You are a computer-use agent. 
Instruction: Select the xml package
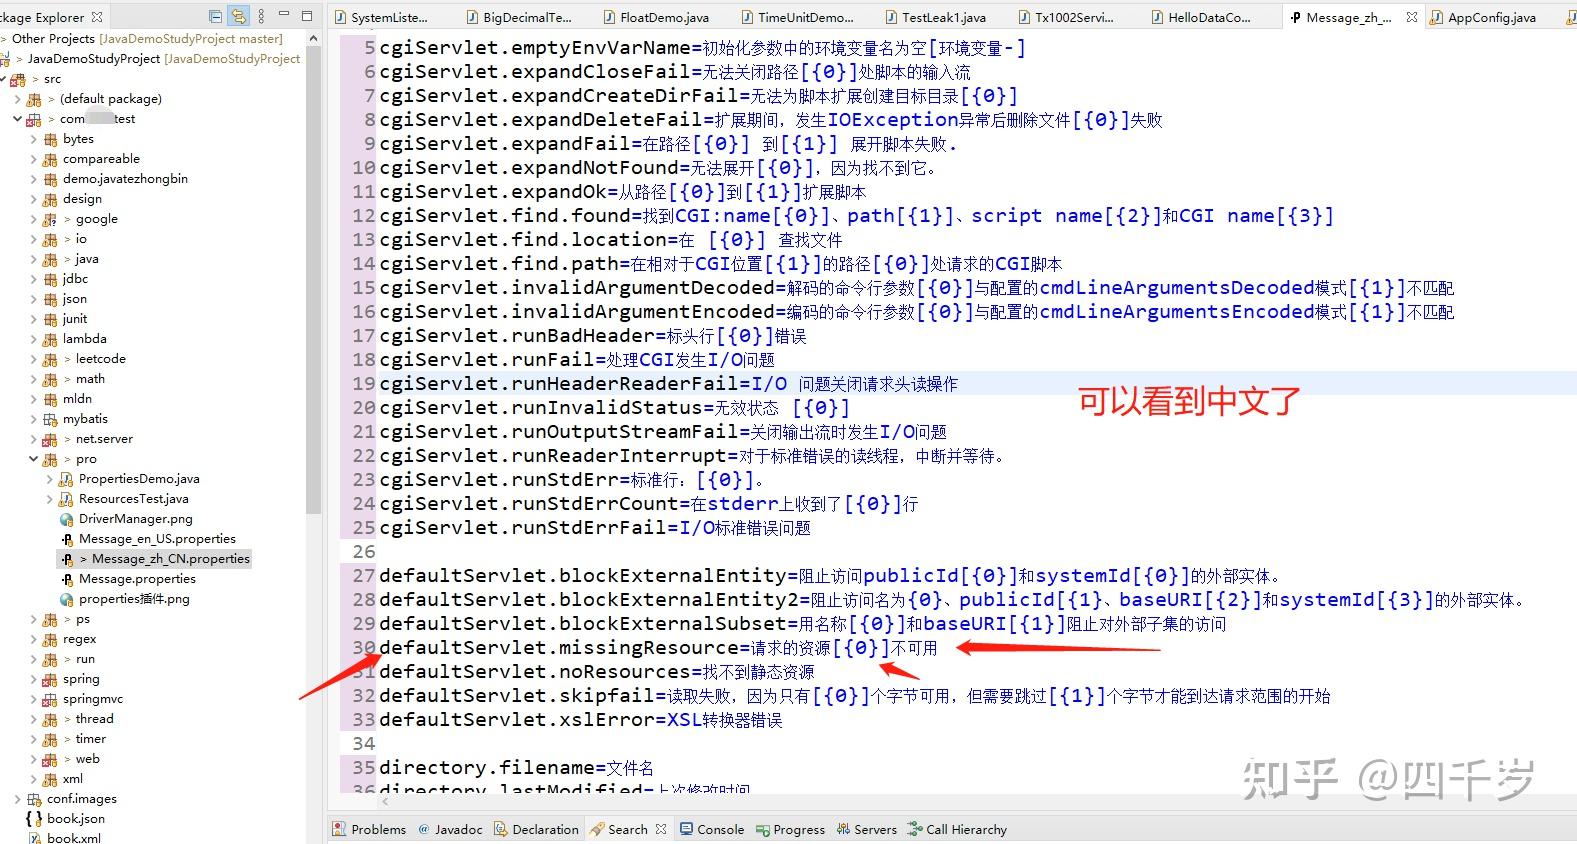pyautogui.click(x=73, y=779)
